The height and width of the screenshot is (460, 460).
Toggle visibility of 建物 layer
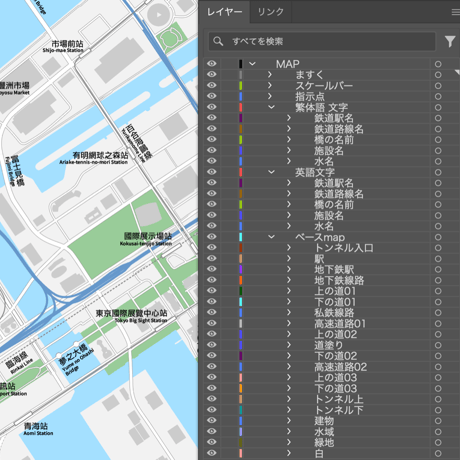point(211,420)
